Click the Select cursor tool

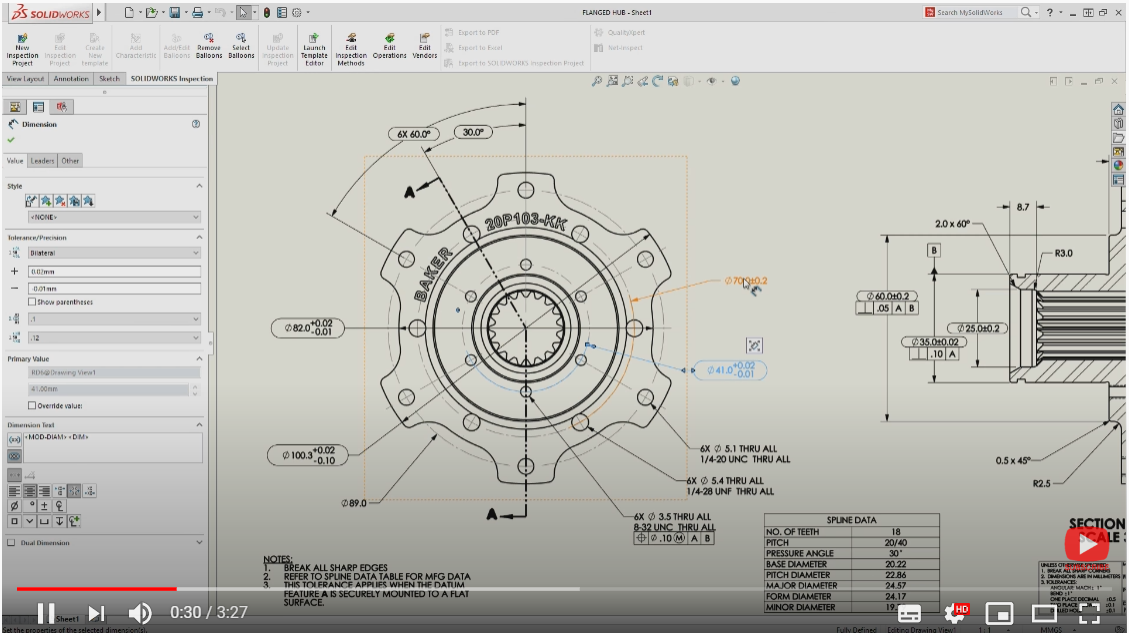(243, 12)
